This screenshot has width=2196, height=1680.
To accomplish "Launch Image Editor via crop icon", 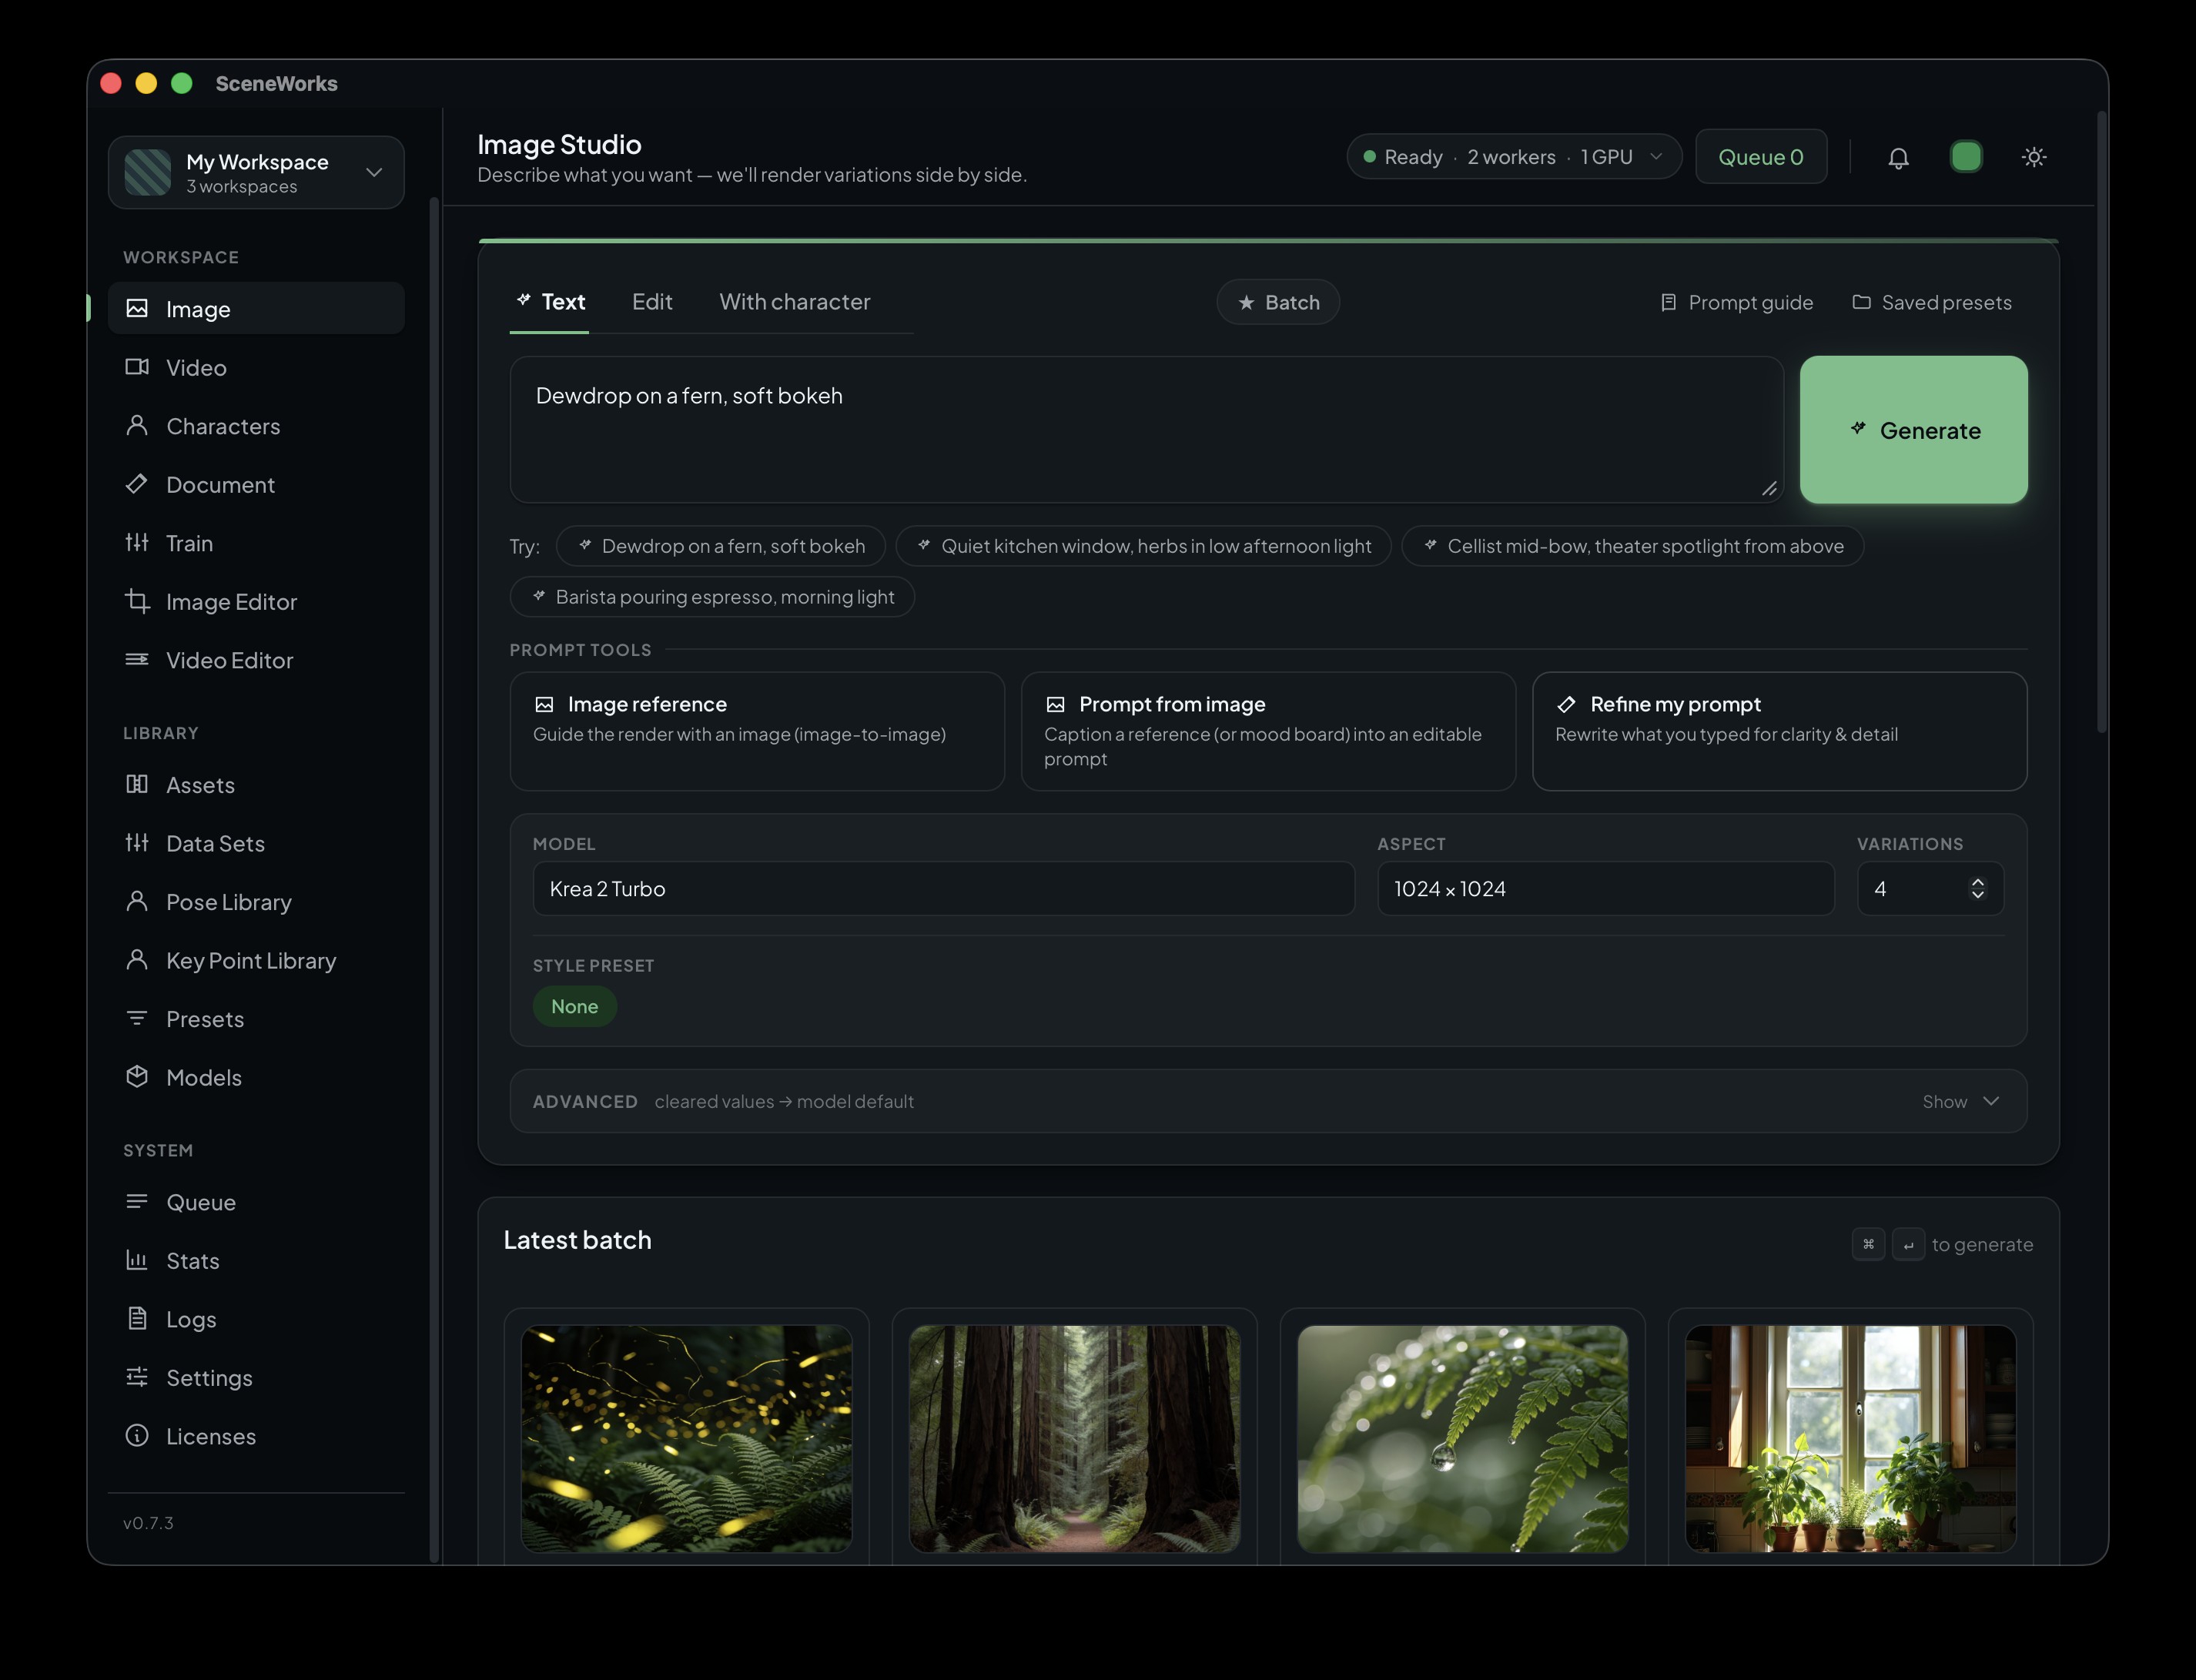I will 137,601.
